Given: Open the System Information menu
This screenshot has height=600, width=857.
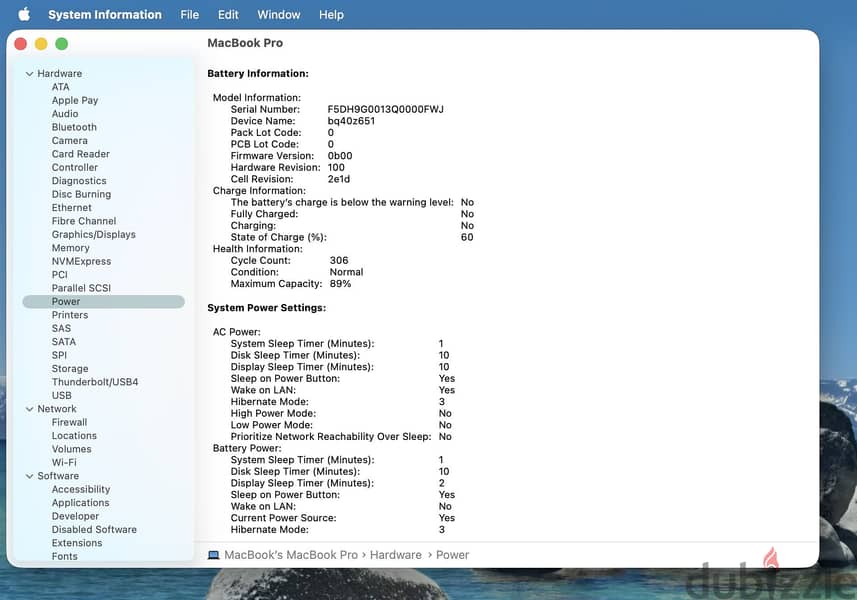Looking at the screenshot, I should click(x=105, y=15).
